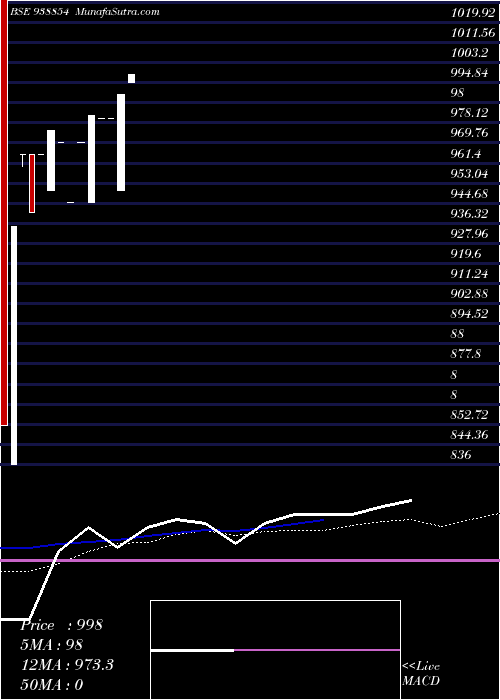Screen dimensions: 500x700
Task: Select the 852.72 price label
Action: coord(469,415)
